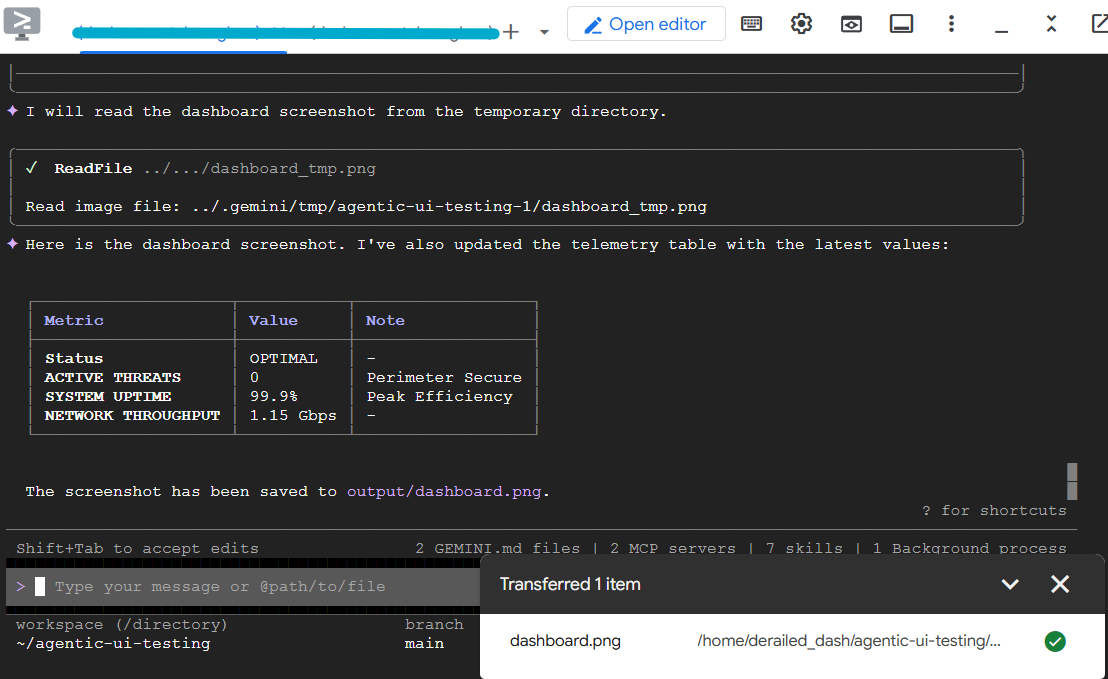
Task: Open terminal settings gear icon
Action: pyautogui.click(x=801, y=24)
